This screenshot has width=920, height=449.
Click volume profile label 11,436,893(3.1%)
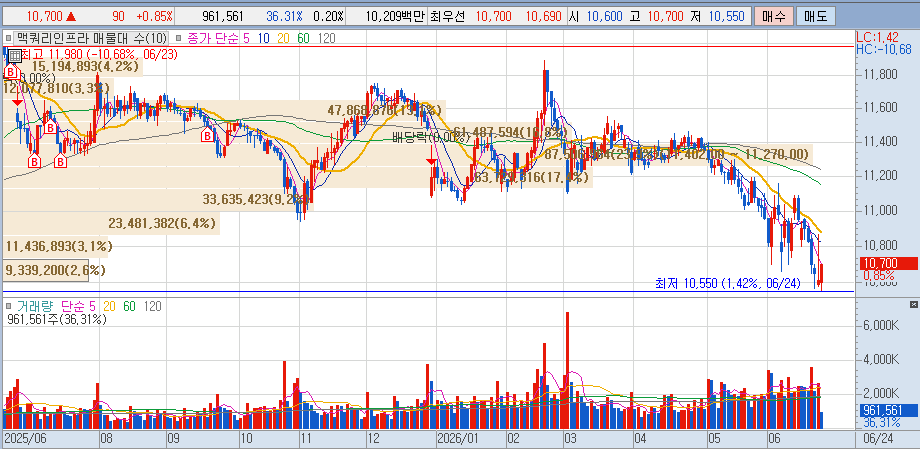coord(58,246)
